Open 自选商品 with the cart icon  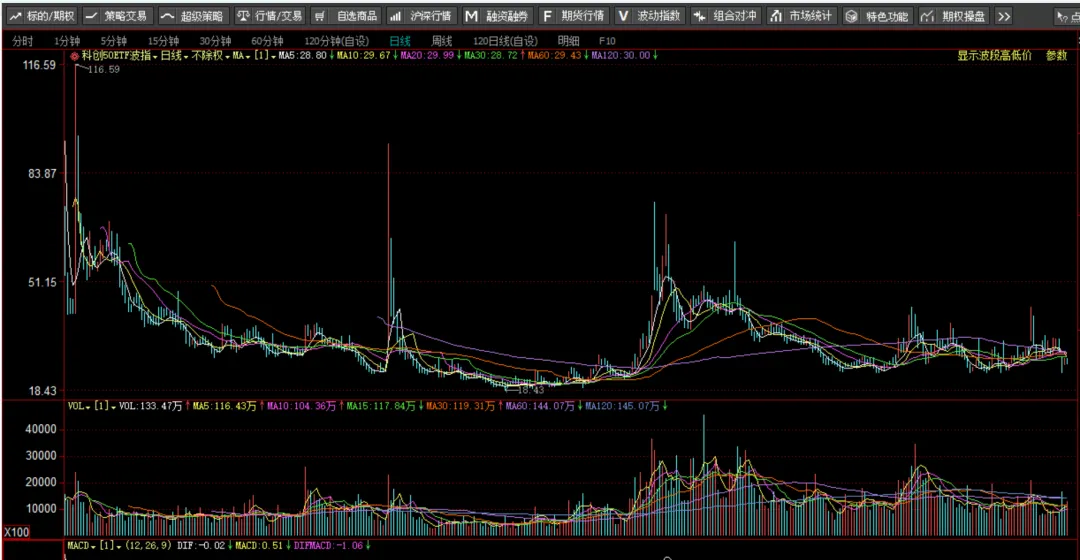pyautogui.click(x=346, y=16)
